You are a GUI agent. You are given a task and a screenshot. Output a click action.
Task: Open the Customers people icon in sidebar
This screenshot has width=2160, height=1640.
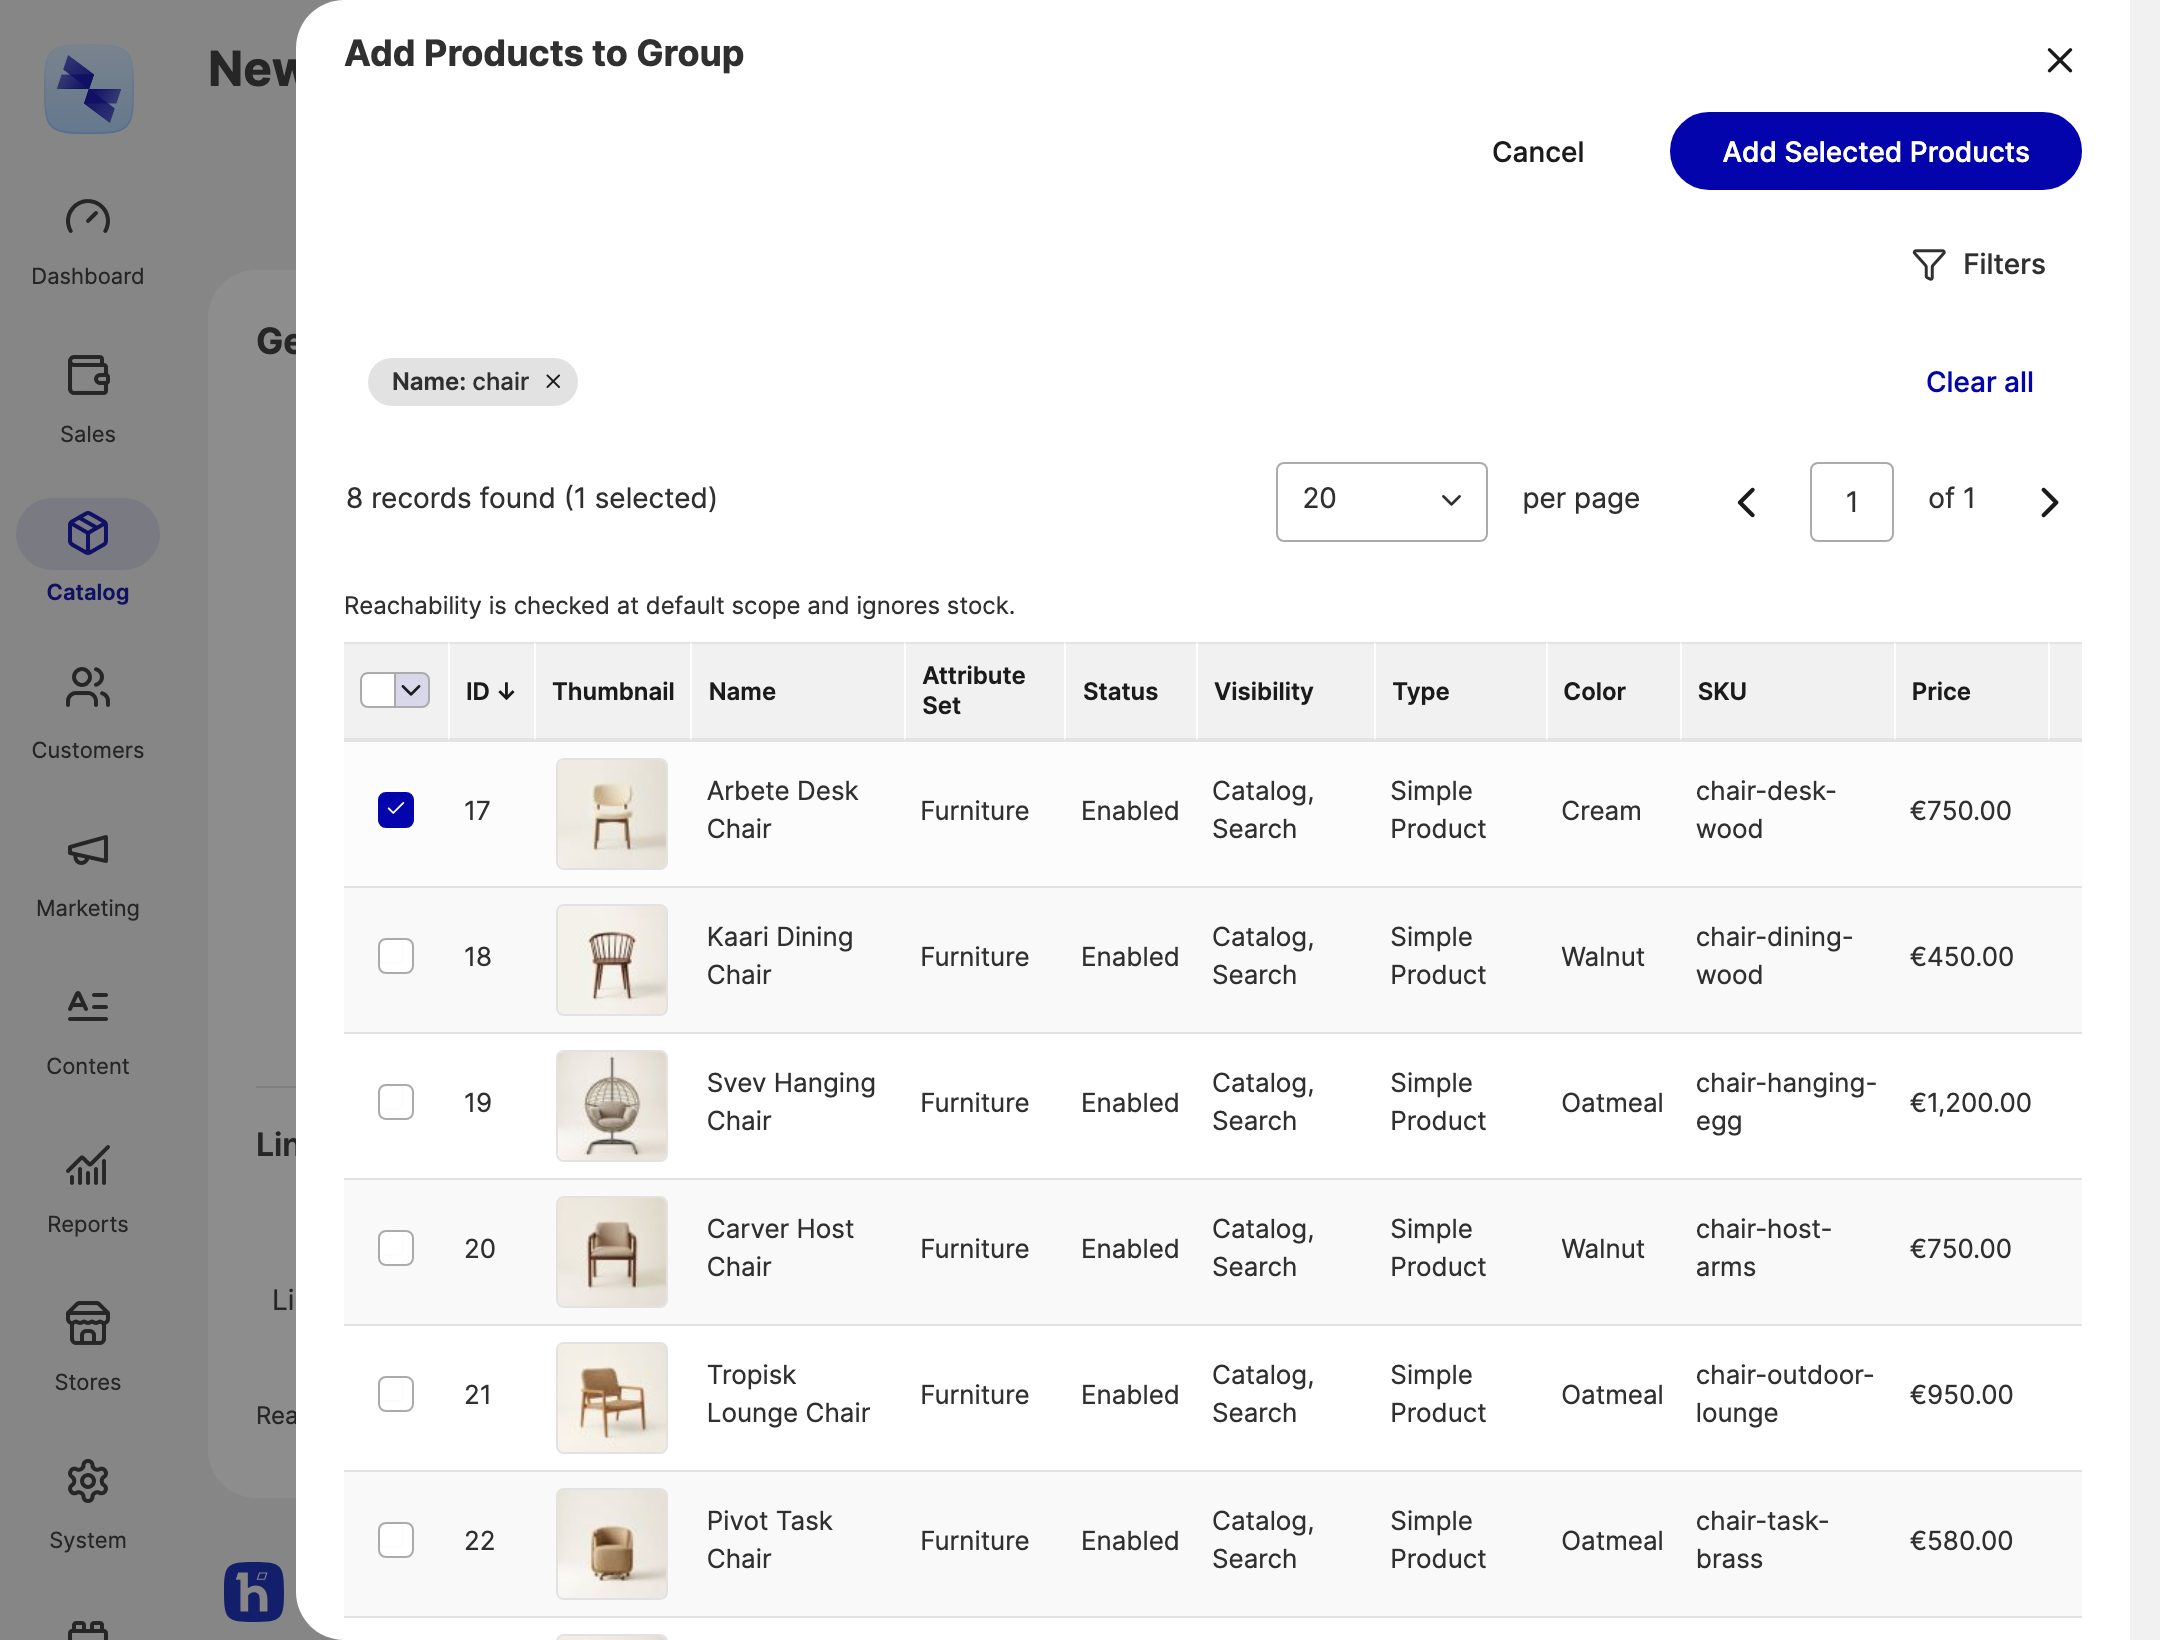pyautogui.click(x=88, y=687)
